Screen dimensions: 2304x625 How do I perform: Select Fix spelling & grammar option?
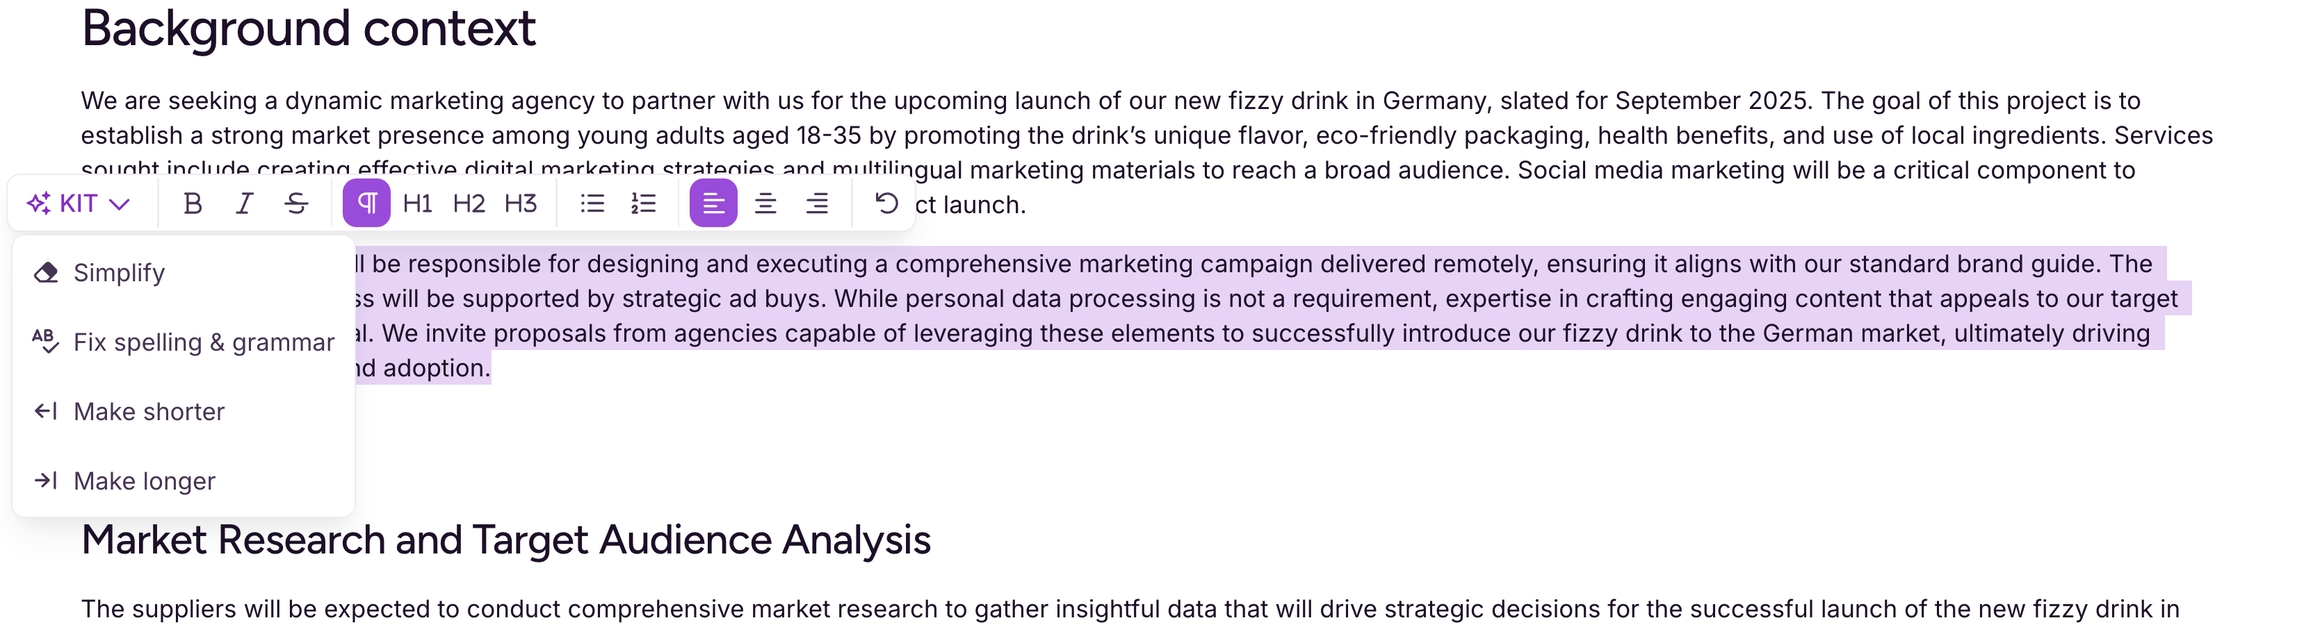click(203, 342)
